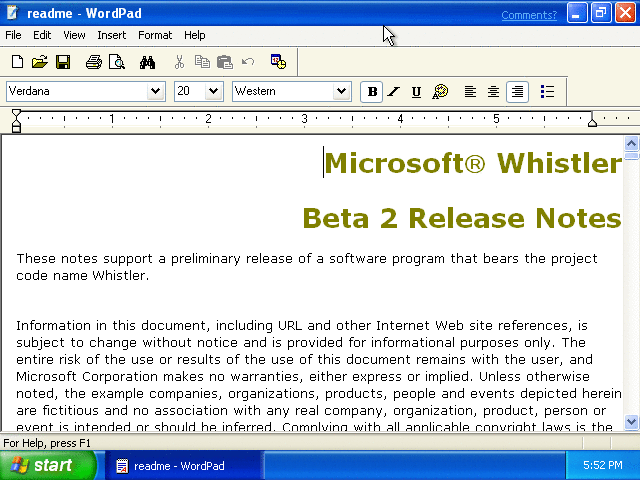Open the File menu
The width and height of the screenshot is (640, 480).
click(13, 36)
